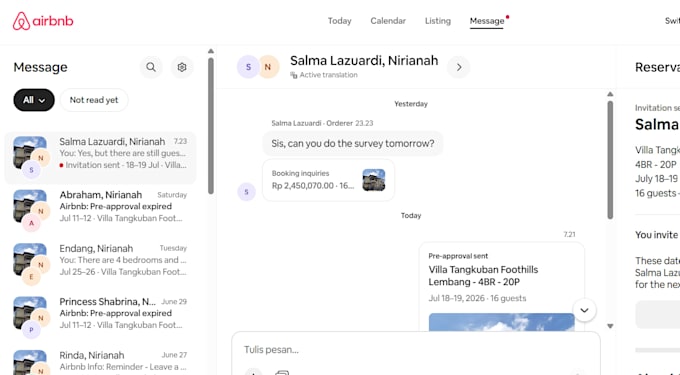
Task: Click the conversation scrollbar thumb
Action: click(x=610, y=160)
